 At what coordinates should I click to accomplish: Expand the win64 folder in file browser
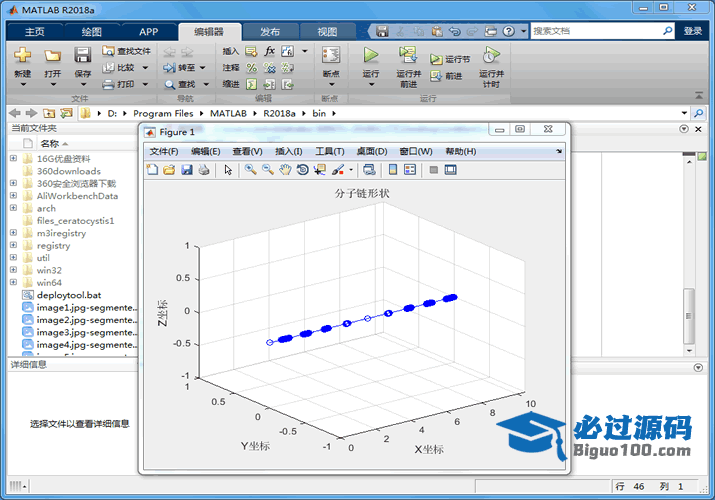coord(13,283)
